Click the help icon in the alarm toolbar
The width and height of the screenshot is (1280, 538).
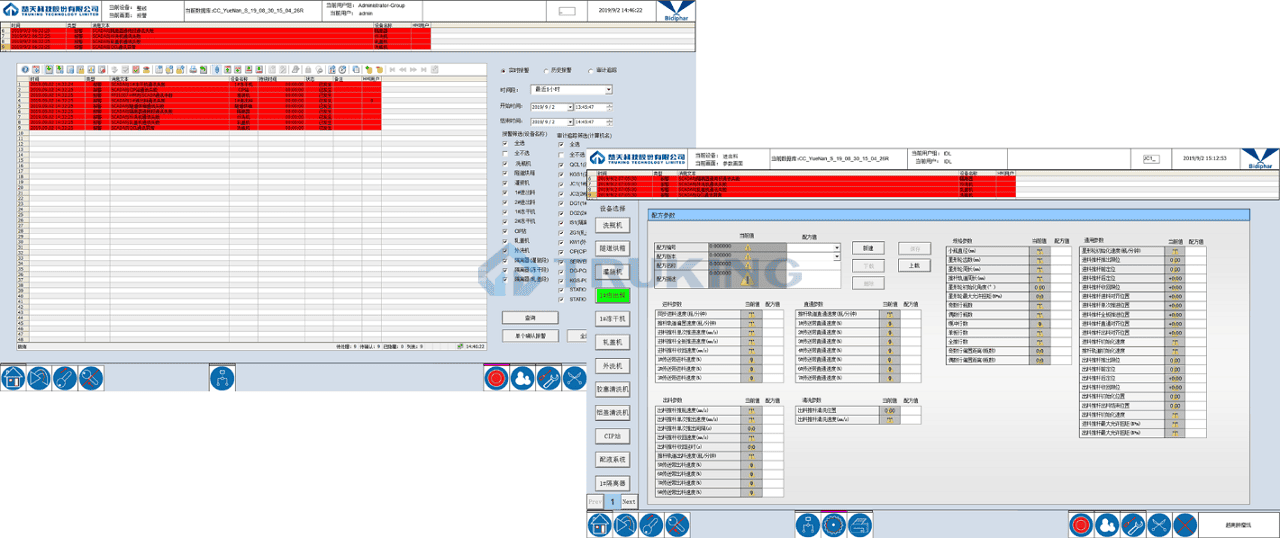pyautogui.click(x=24, y=70)
